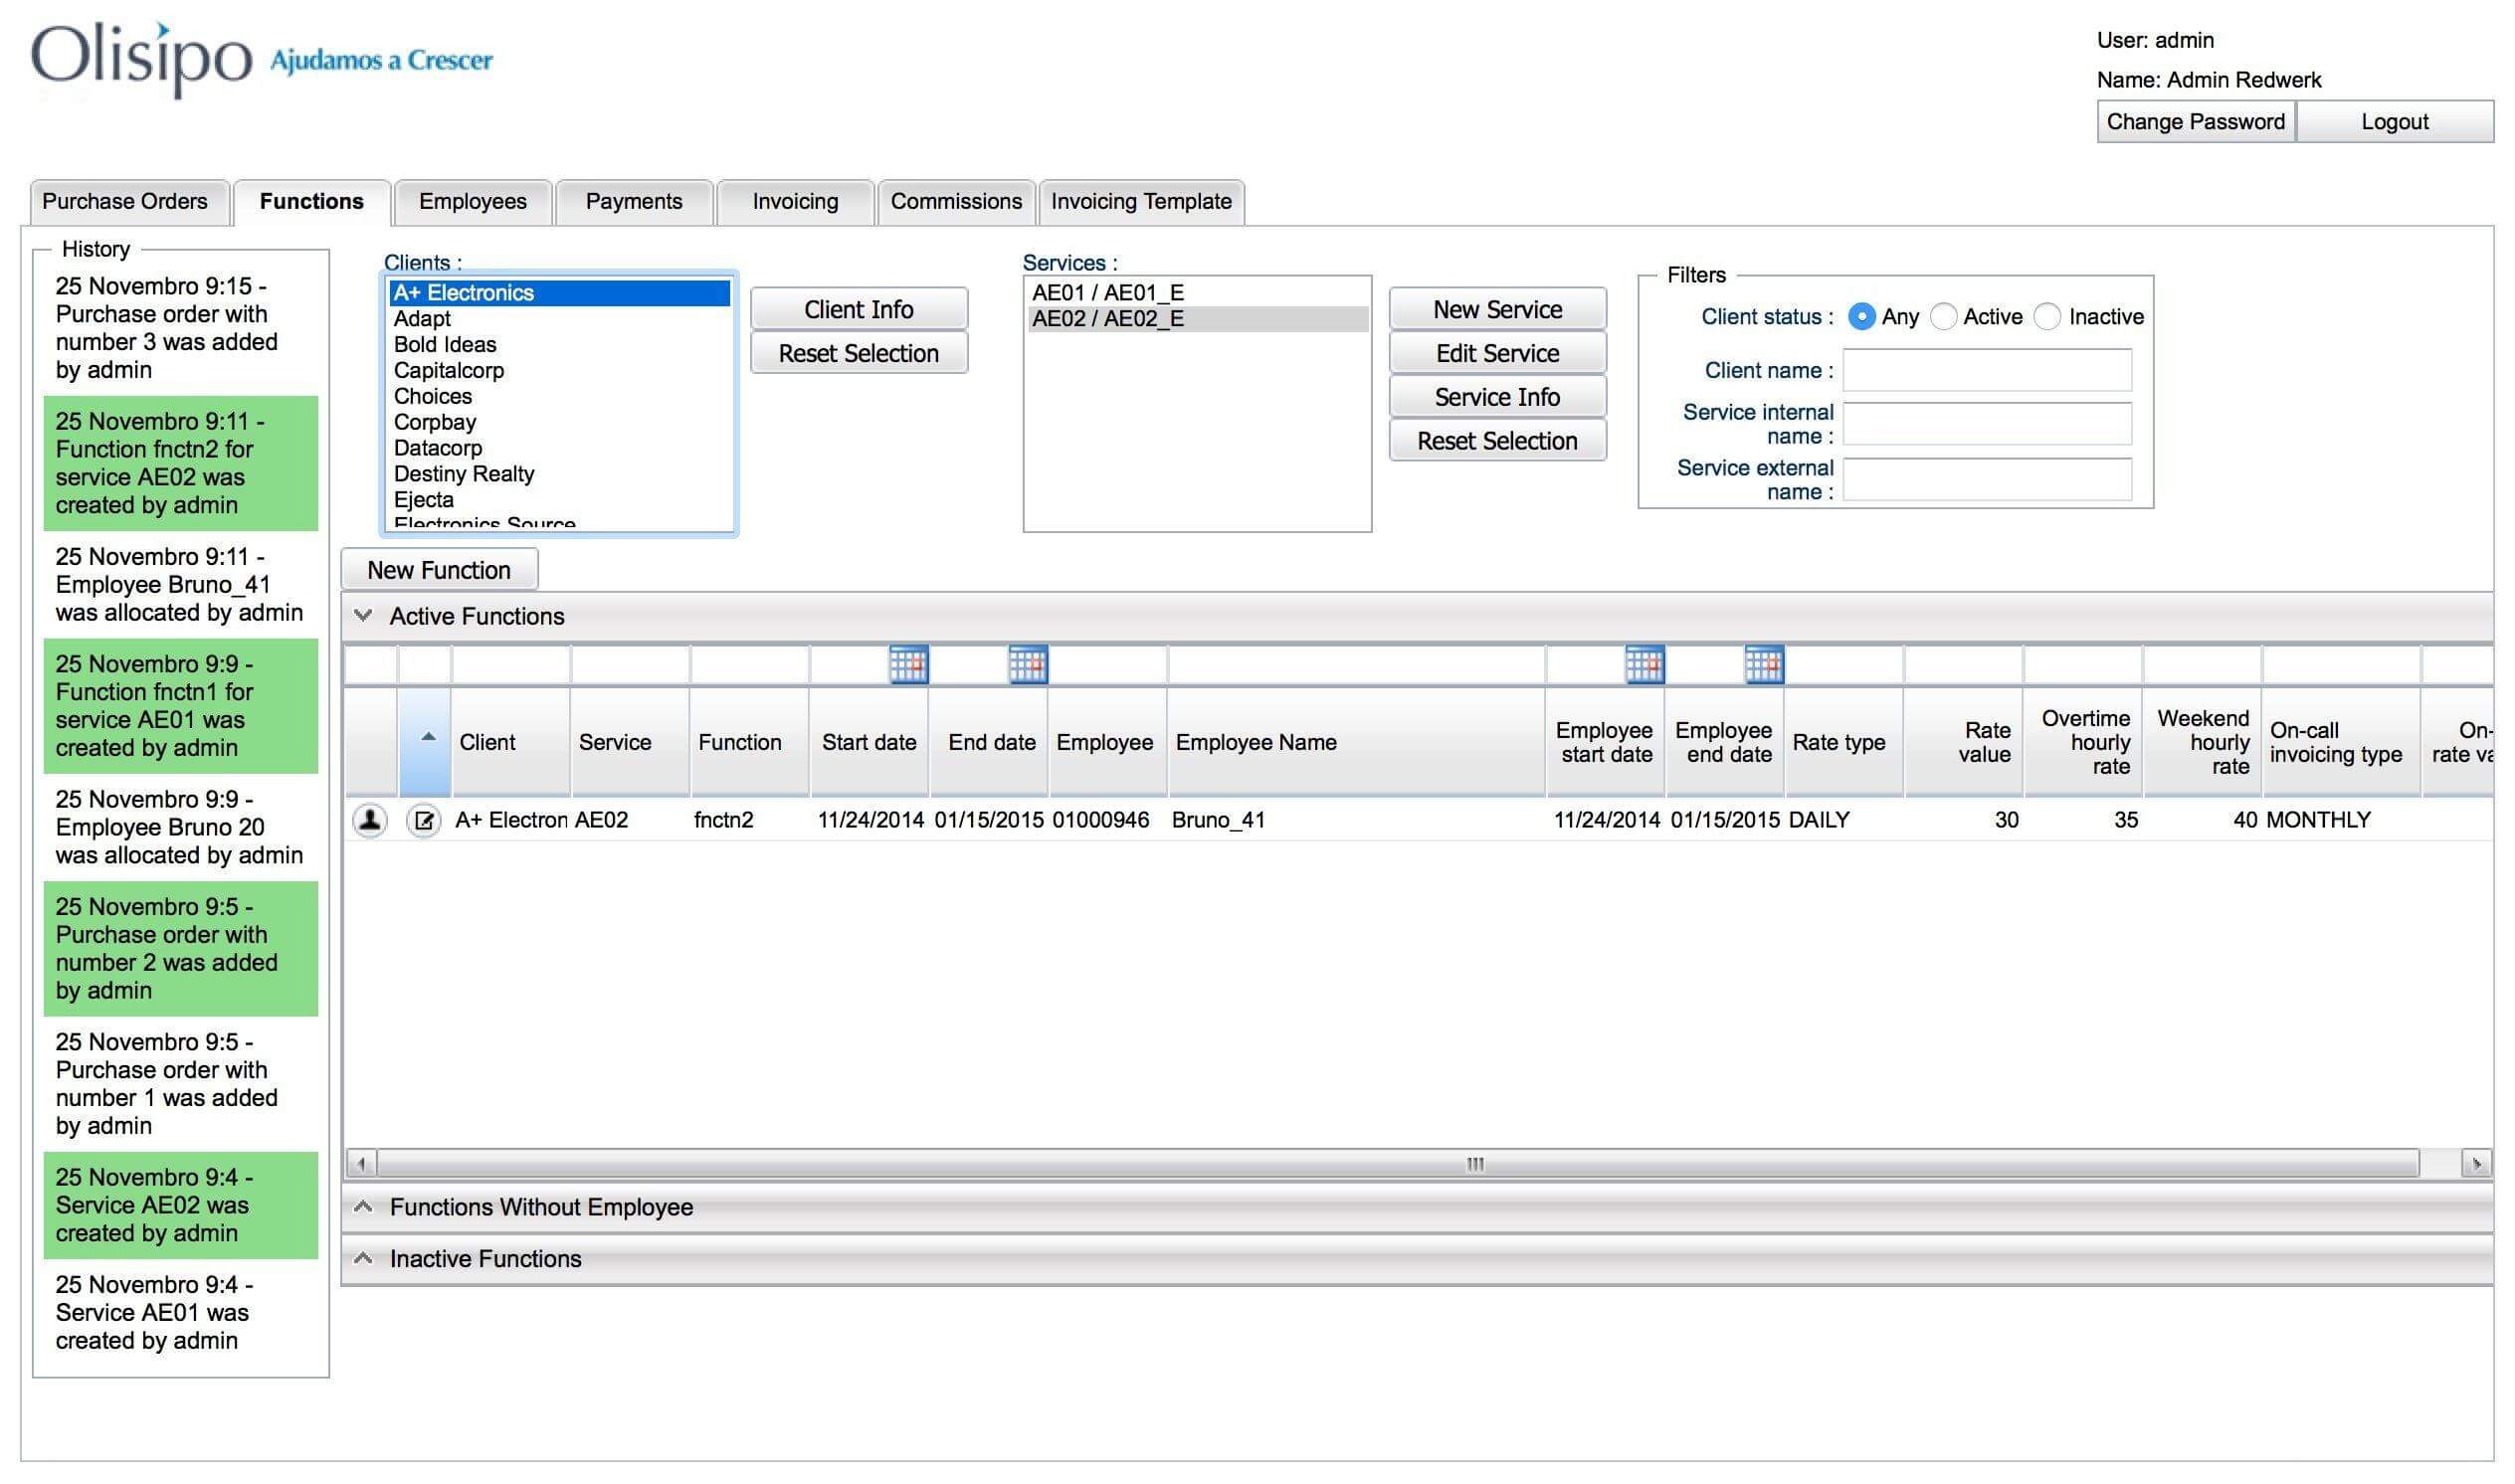Click Reset Selection under Client Info

pyautogui.click(x=859, y=353)
